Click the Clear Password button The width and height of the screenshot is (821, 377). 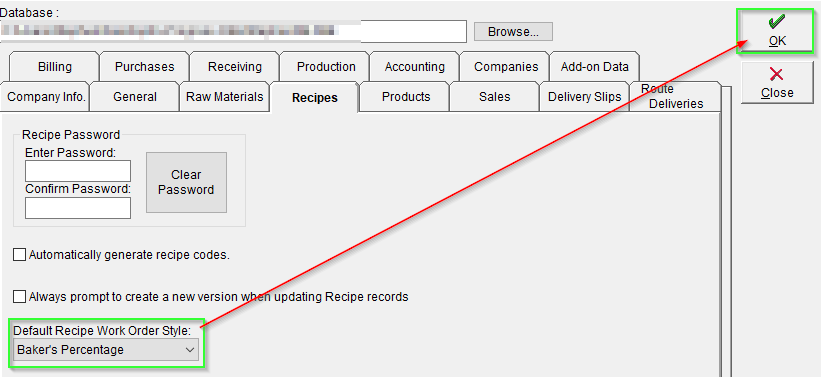[x=186, y=182]
